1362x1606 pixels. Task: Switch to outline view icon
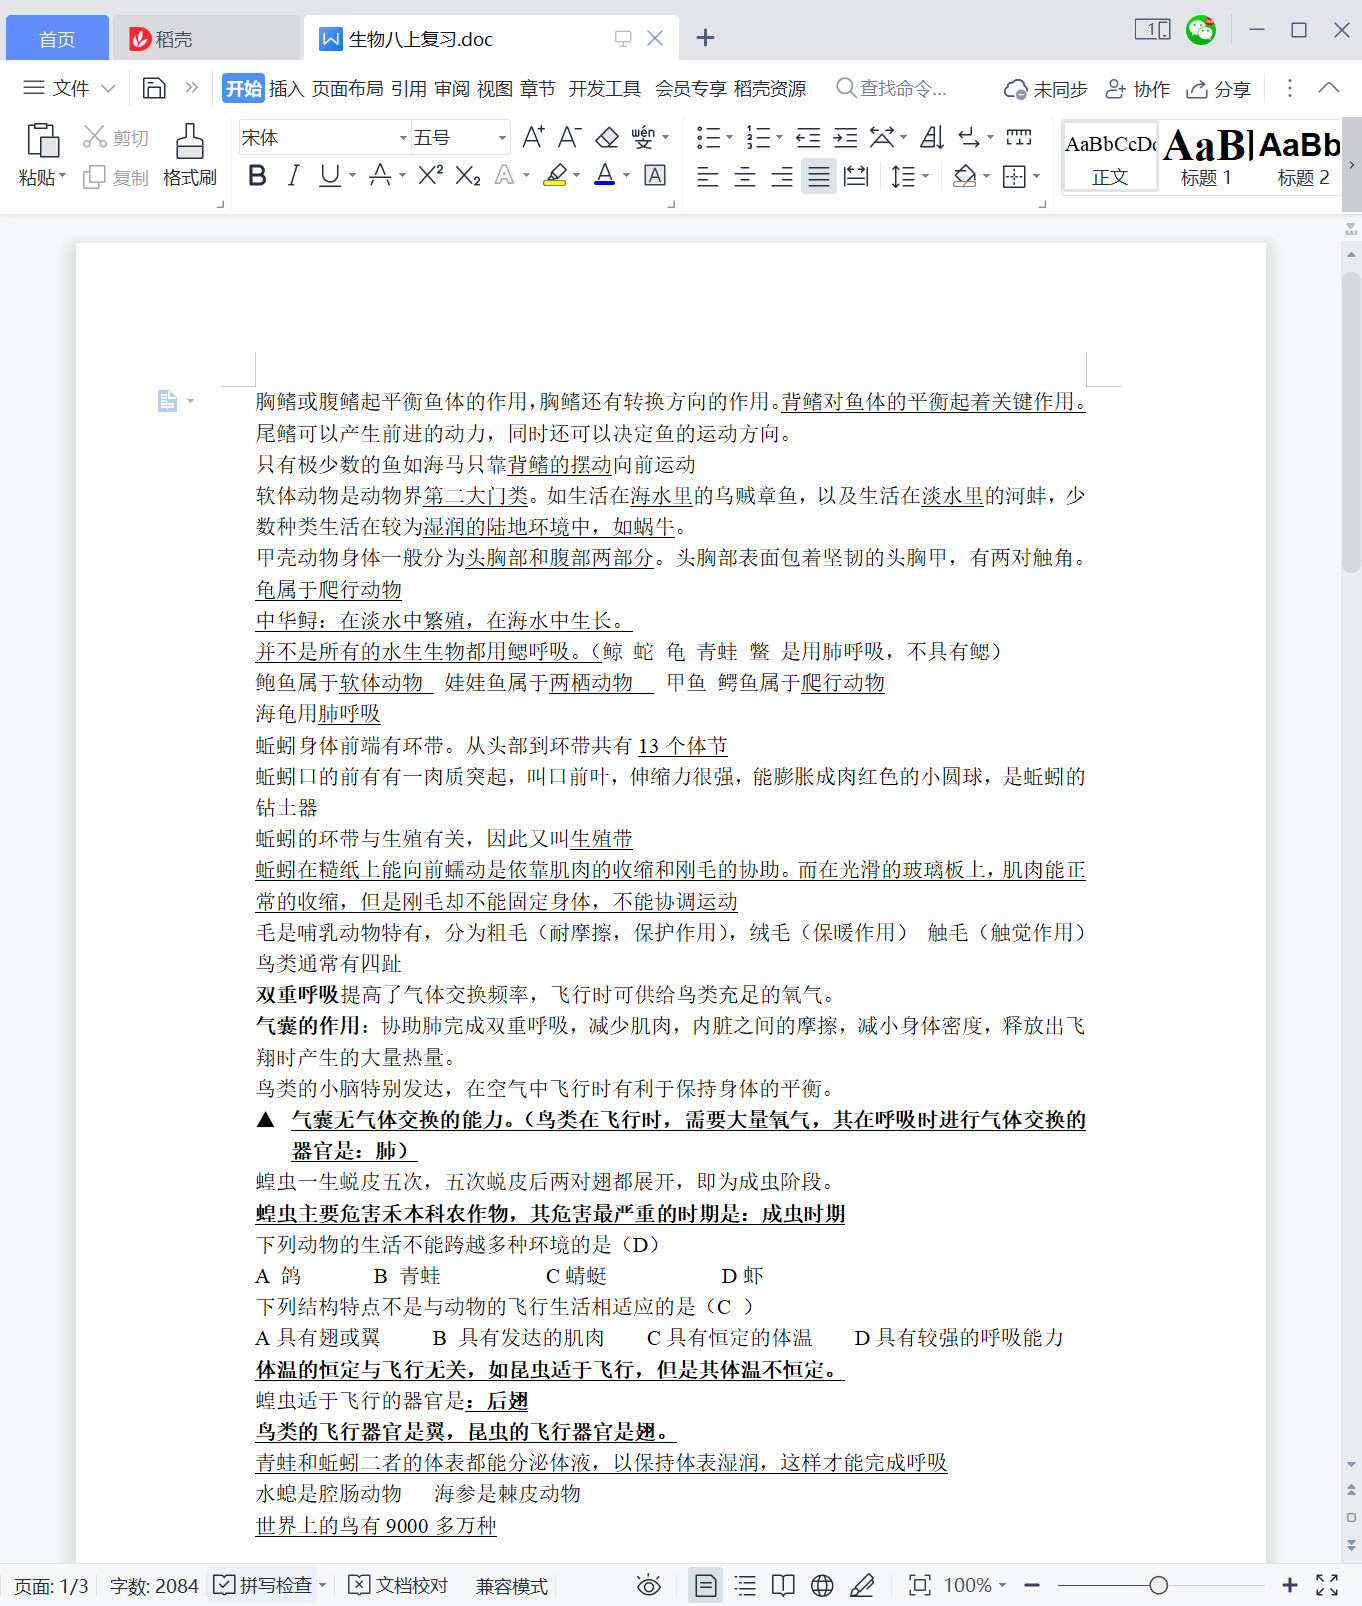pyautogui.click(x=745, y=1585)
